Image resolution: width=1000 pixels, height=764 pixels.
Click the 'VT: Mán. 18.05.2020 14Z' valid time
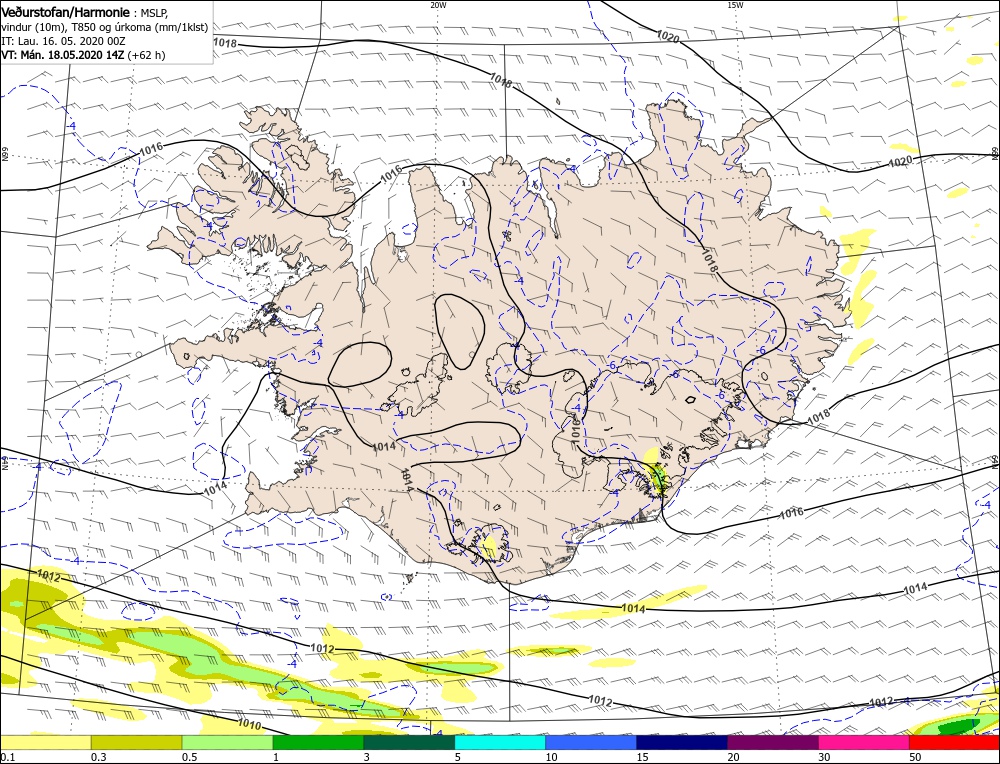click(63, 55)
